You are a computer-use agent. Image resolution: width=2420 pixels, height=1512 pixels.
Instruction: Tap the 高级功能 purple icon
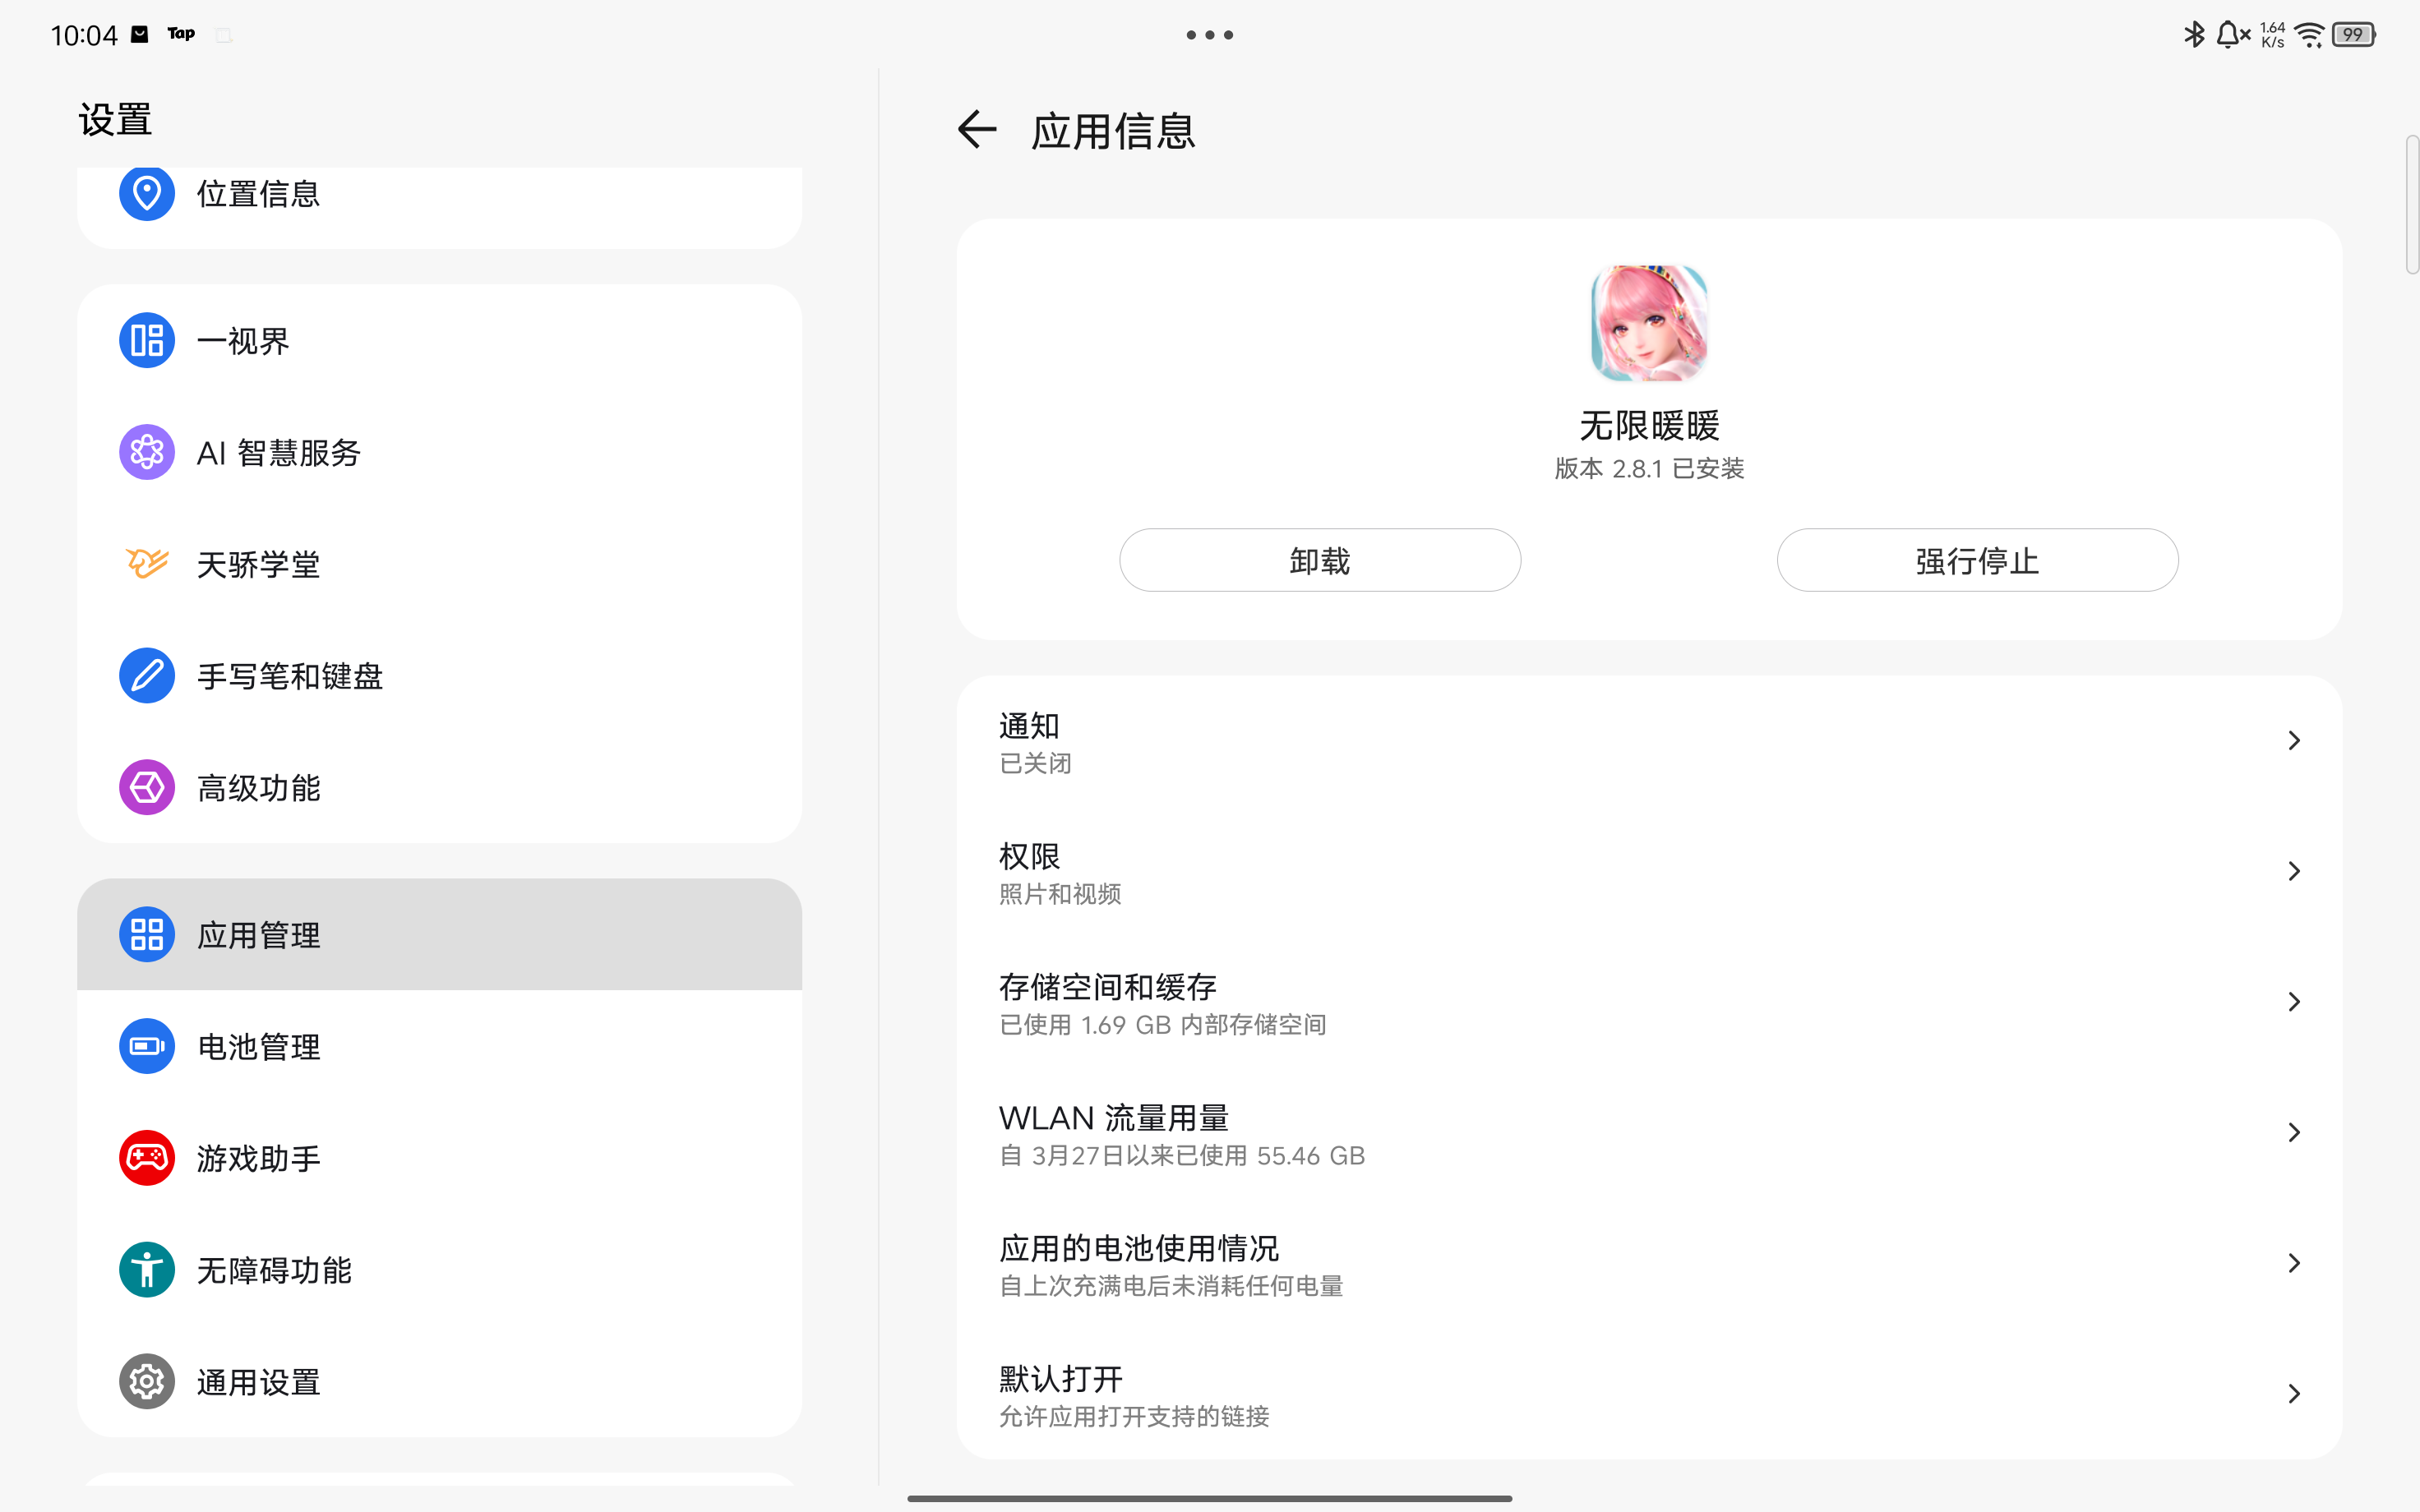pyautogui.click(x=147, y=788)
